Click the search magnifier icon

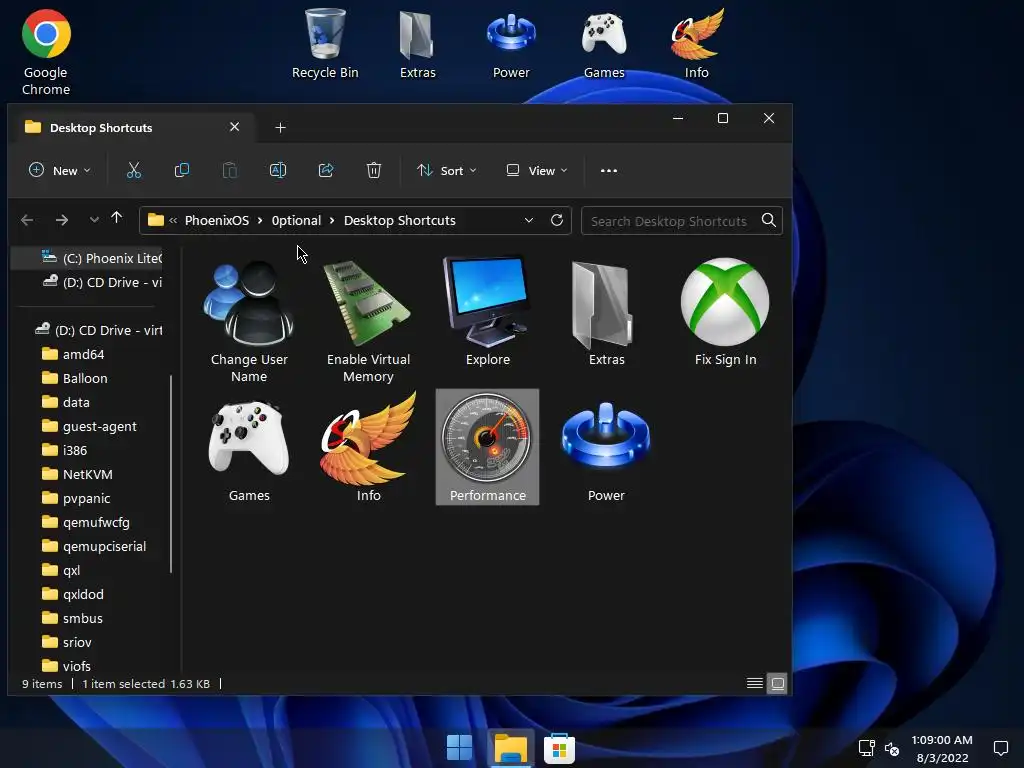[x=769, y=220]
